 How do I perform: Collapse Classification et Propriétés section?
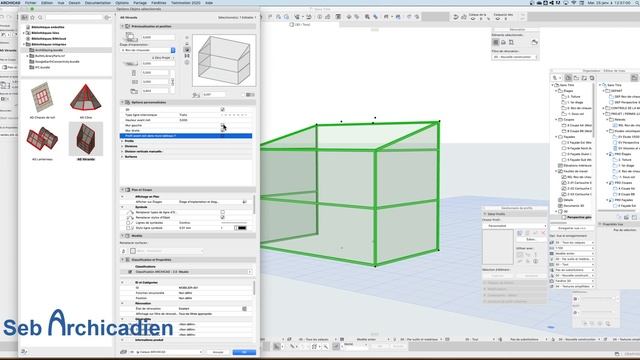(x=122, y=260)
